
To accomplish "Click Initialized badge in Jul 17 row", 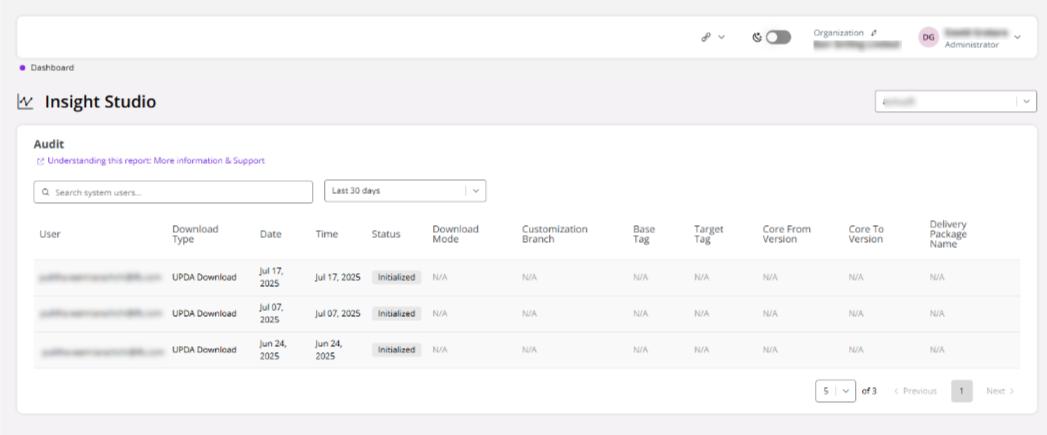I will tap(397, 277).
